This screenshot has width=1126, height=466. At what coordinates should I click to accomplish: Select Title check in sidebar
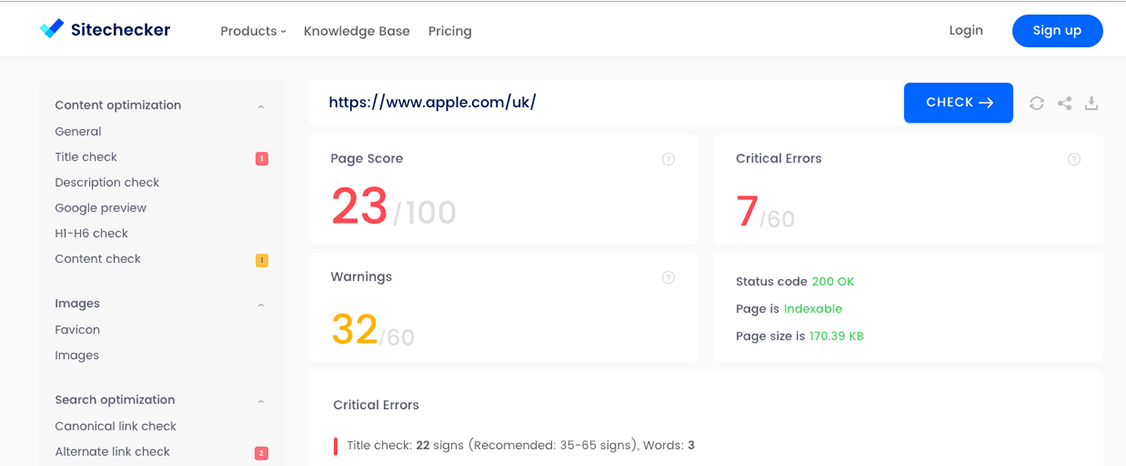tap(86, 157)
